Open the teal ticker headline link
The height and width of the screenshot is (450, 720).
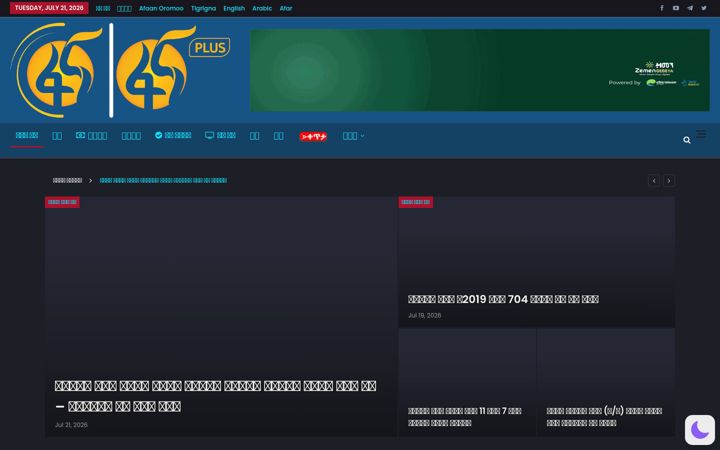[163, 180]
